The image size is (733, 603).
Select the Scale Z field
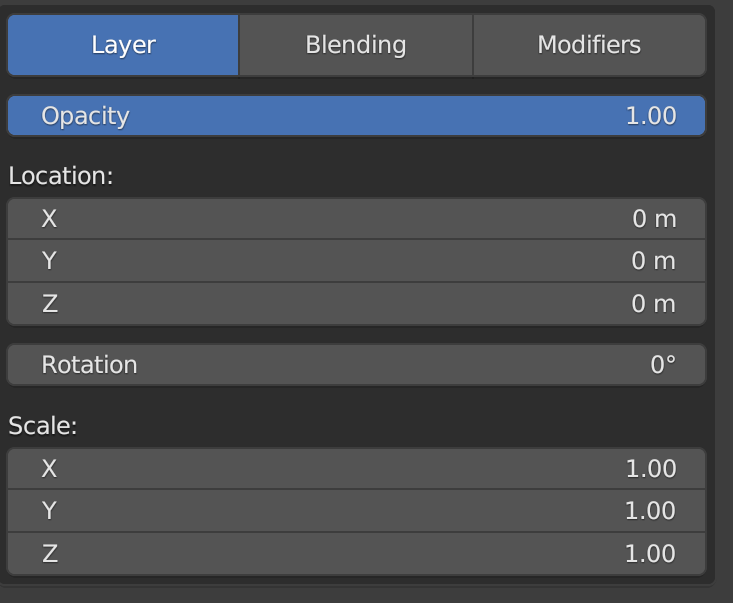coord(356,554)
